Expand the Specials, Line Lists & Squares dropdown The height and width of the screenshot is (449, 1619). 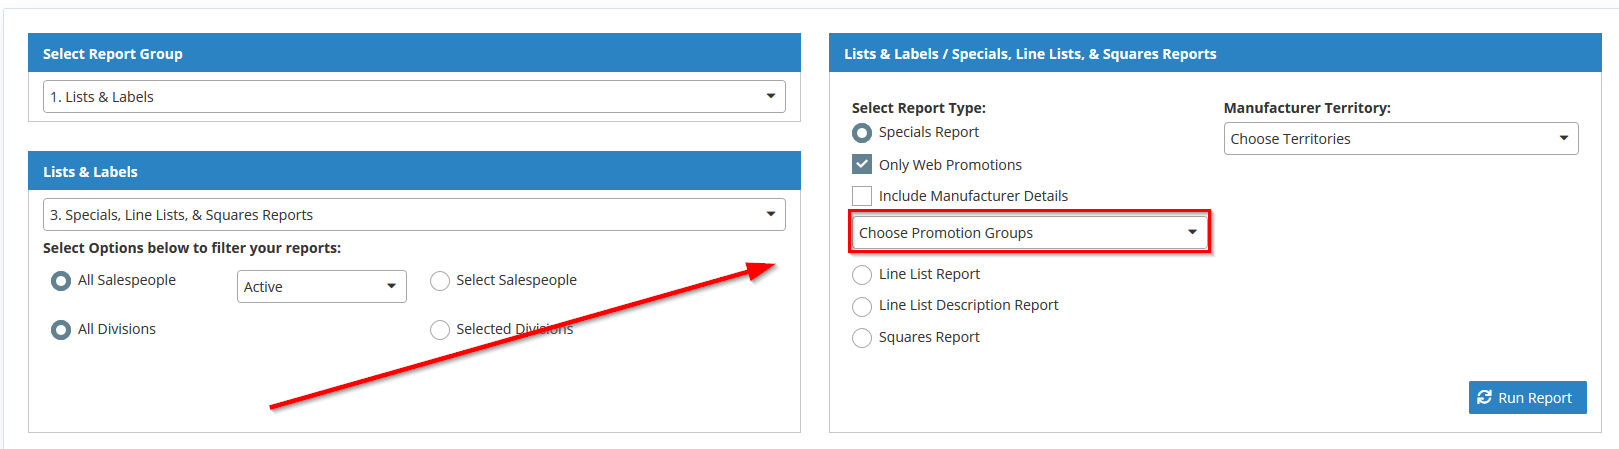[414, 215]
